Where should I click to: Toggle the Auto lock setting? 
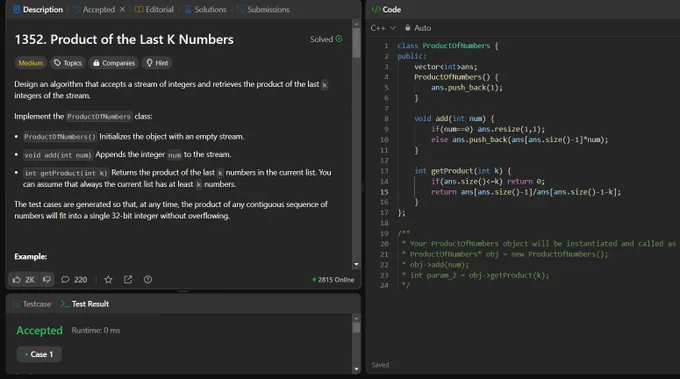tap(418, 28)
